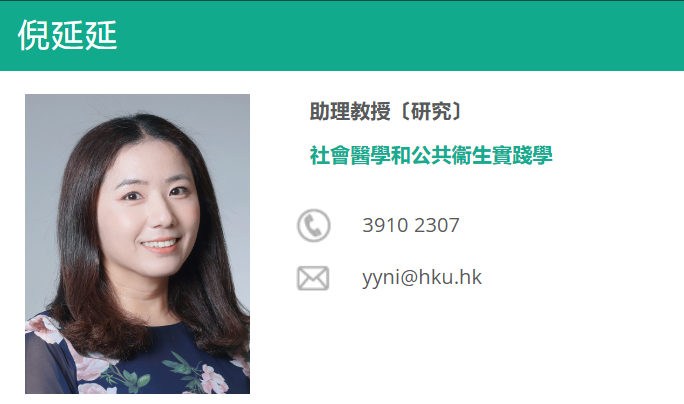Open email link yyni@hku.hk
Screen dimensions: 684x404
pos(421,277)
